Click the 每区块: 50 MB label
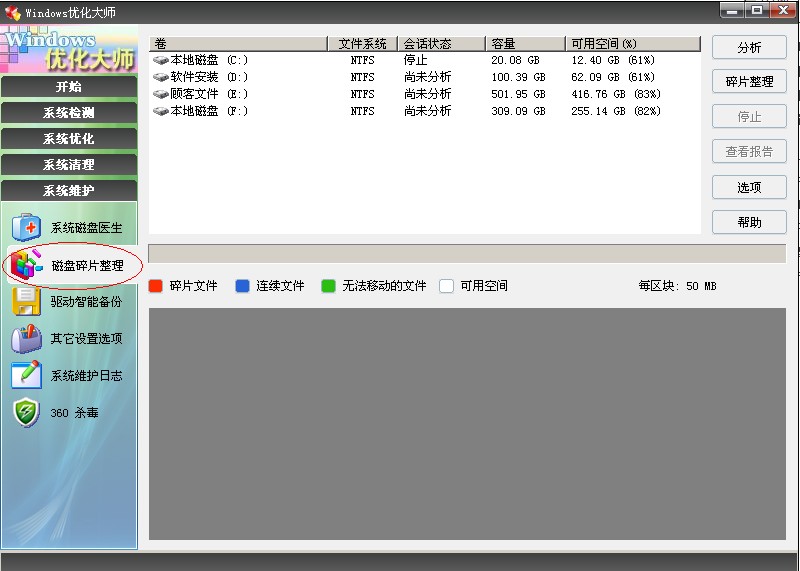 [678, 286]
